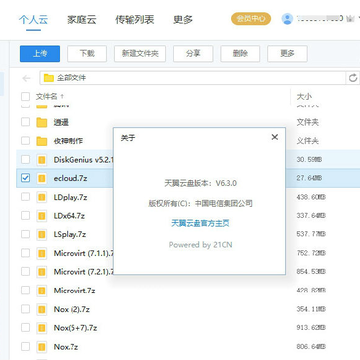Click the 913.62MB size value
The image size is (360, 360).
(311, 328)
